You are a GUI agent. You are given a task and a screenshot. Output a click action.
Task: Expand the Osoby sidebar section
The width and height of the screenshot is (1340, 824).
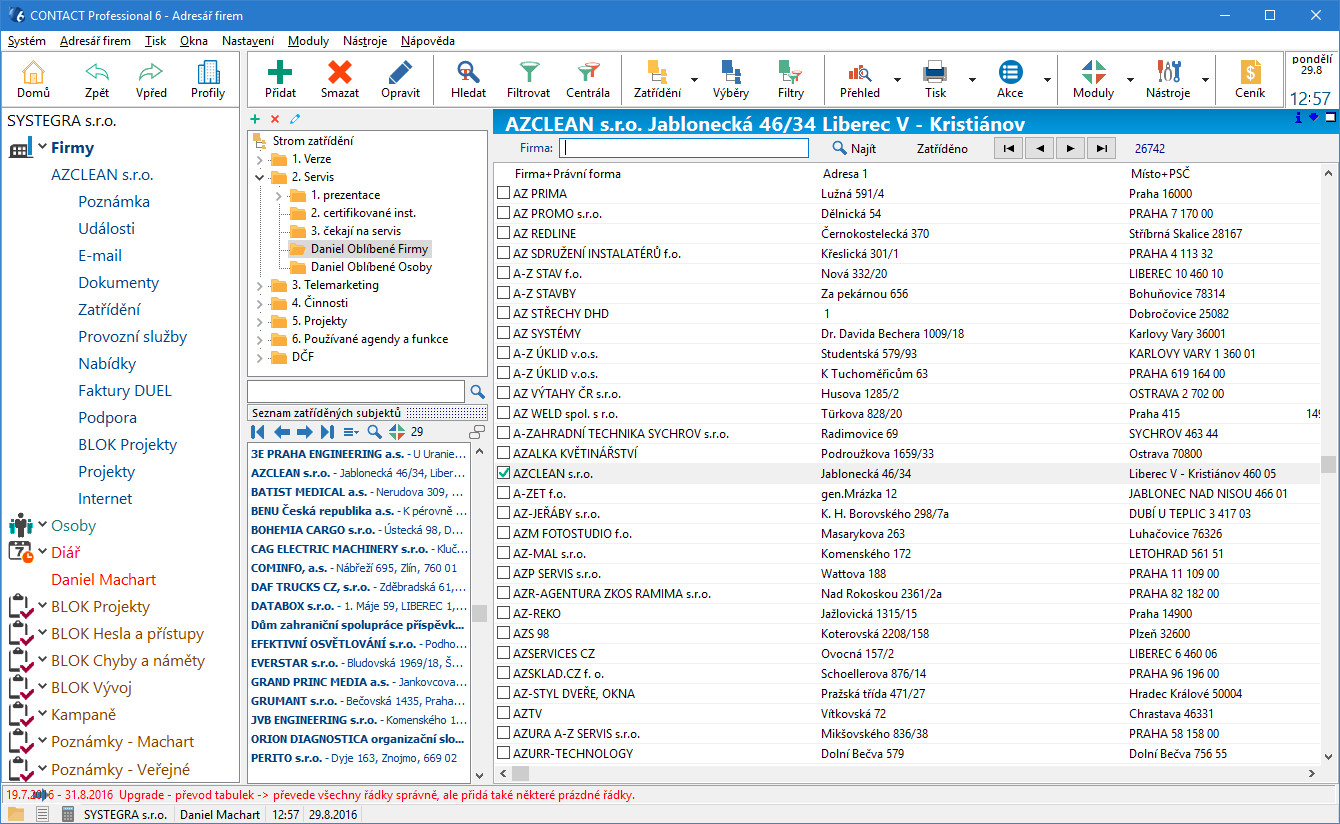point(43,525)
